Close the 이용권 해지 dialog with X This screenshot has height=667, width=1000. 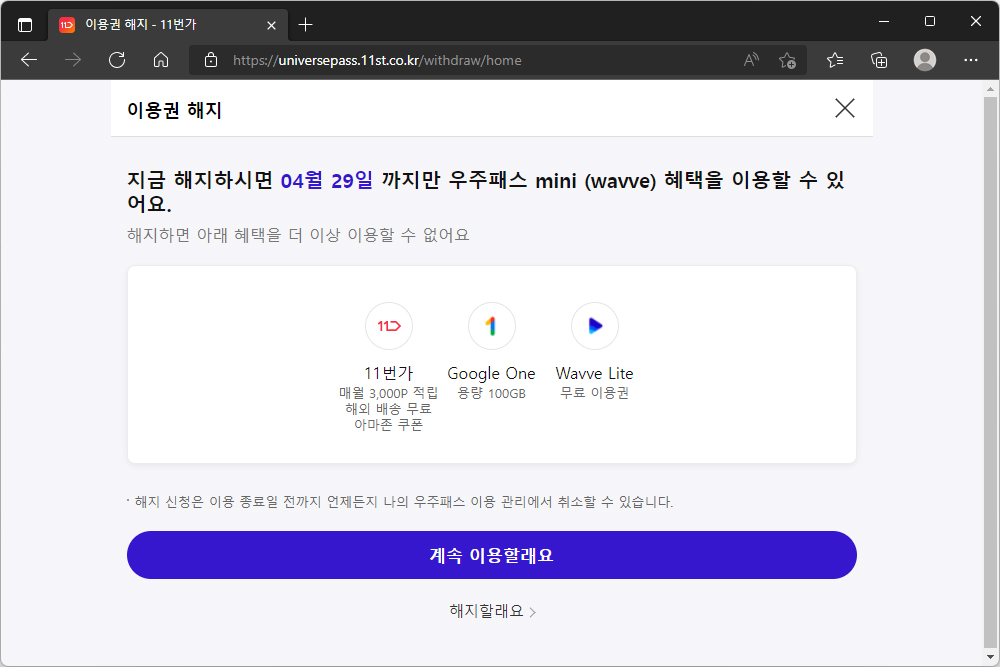coord(845,108)
